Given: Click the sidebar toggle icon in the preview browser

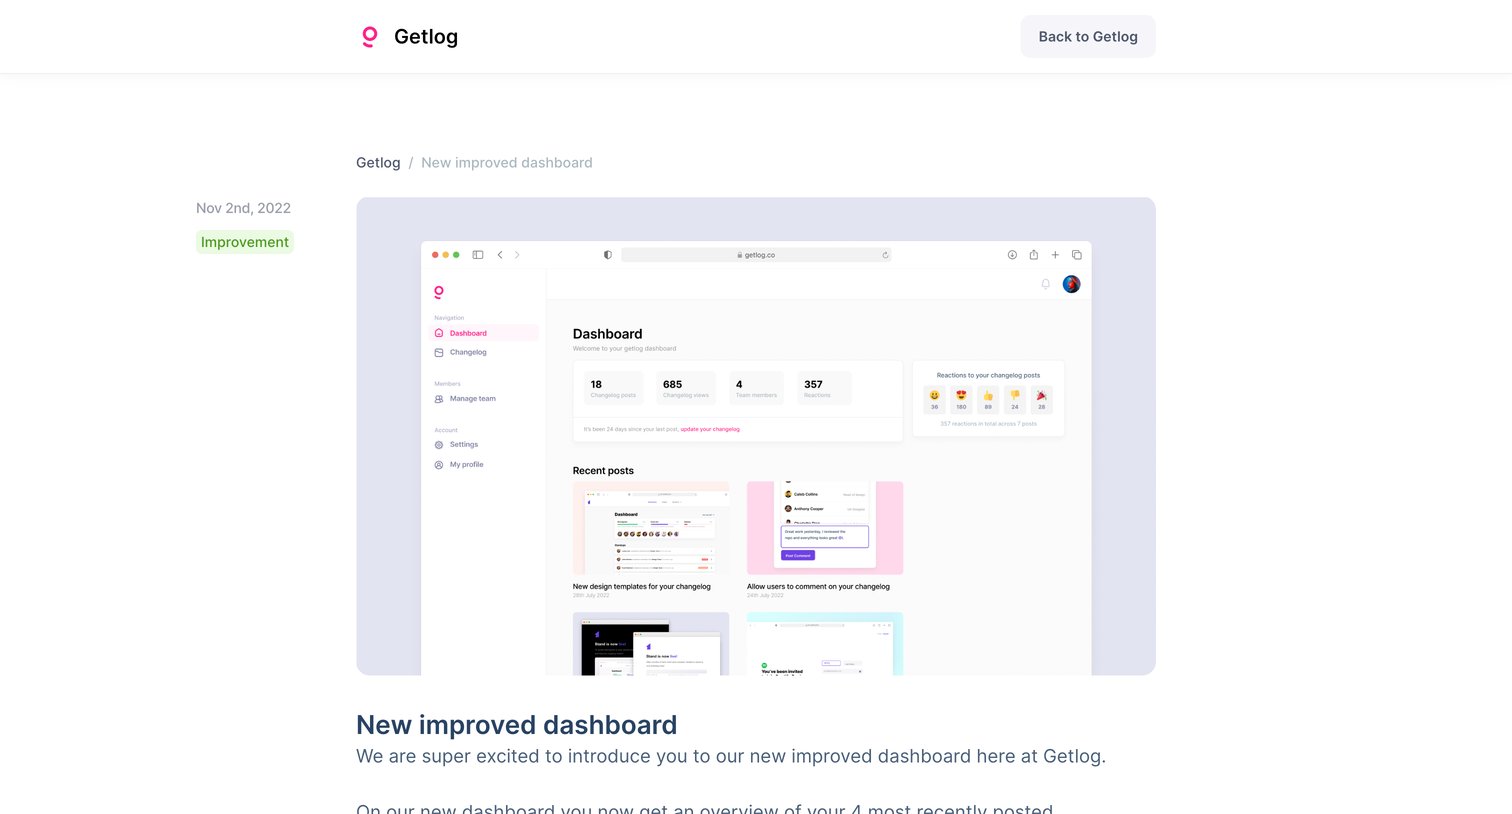Looking at the screenshot, I should [x=478, y=255].
